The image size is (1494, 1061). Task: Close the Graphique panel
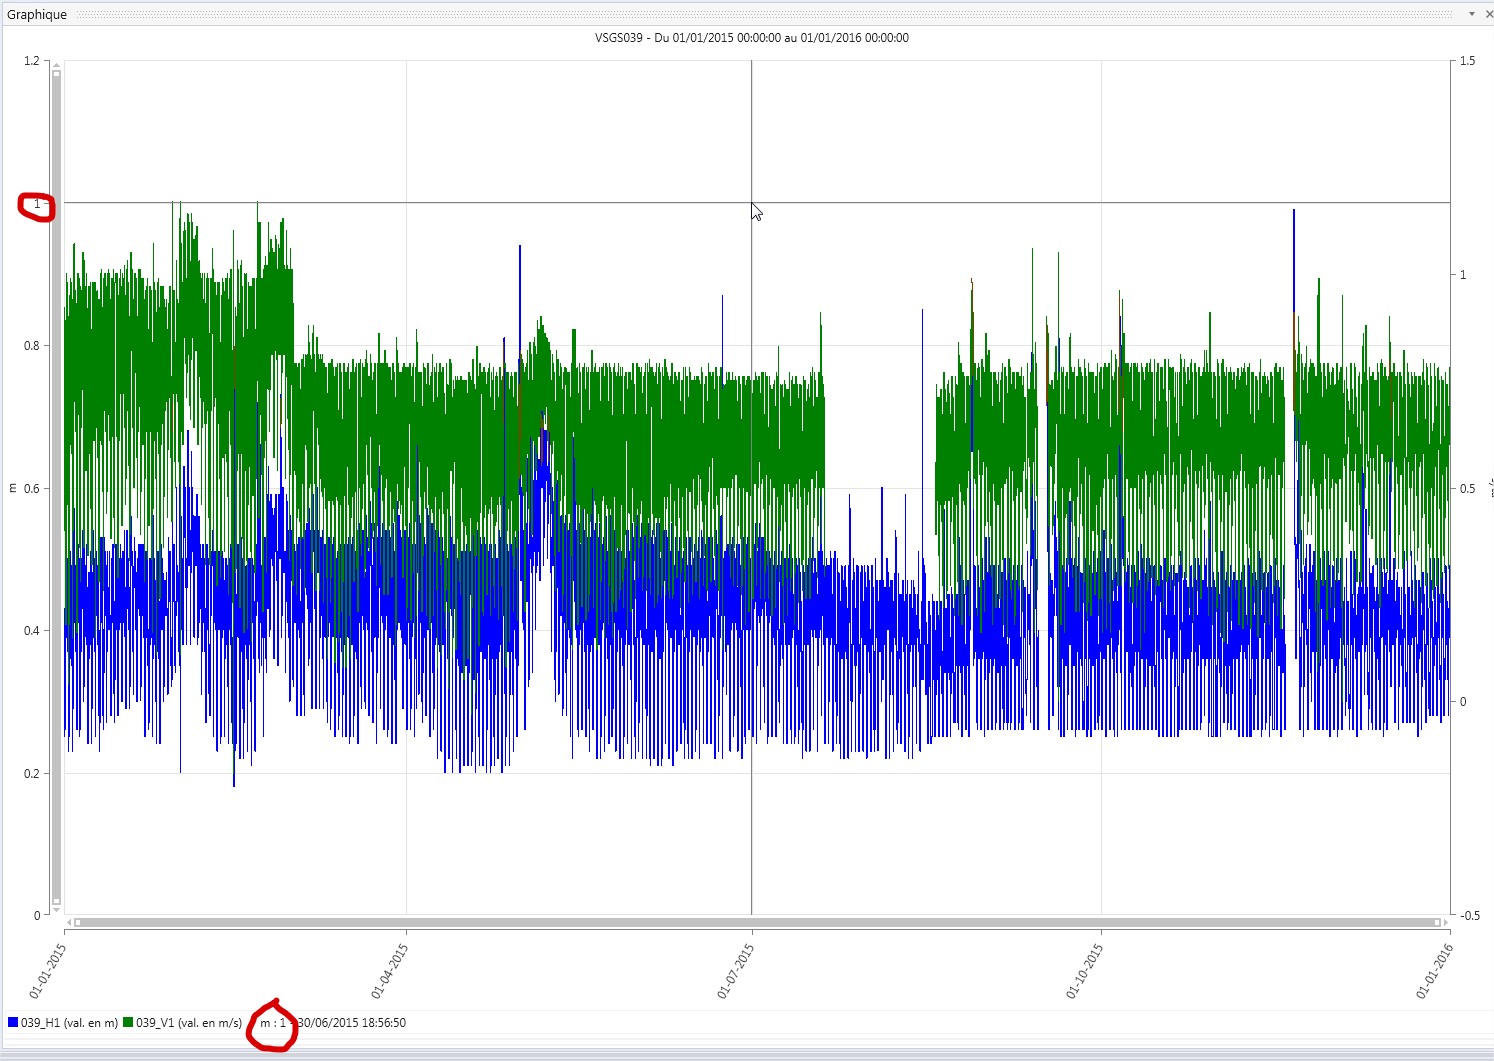pyautogui.click(x=1489, y=14)
